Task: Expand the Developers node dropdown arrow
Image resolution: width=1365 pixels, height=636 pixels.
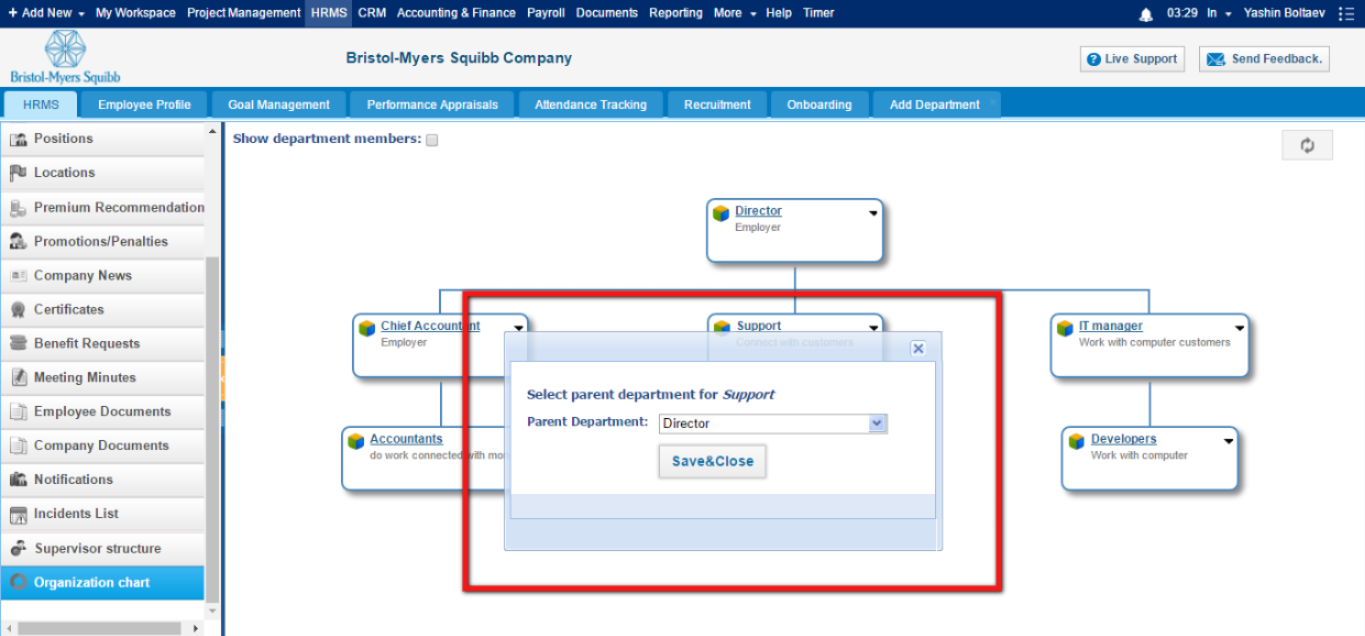Action: point(1228,441)
